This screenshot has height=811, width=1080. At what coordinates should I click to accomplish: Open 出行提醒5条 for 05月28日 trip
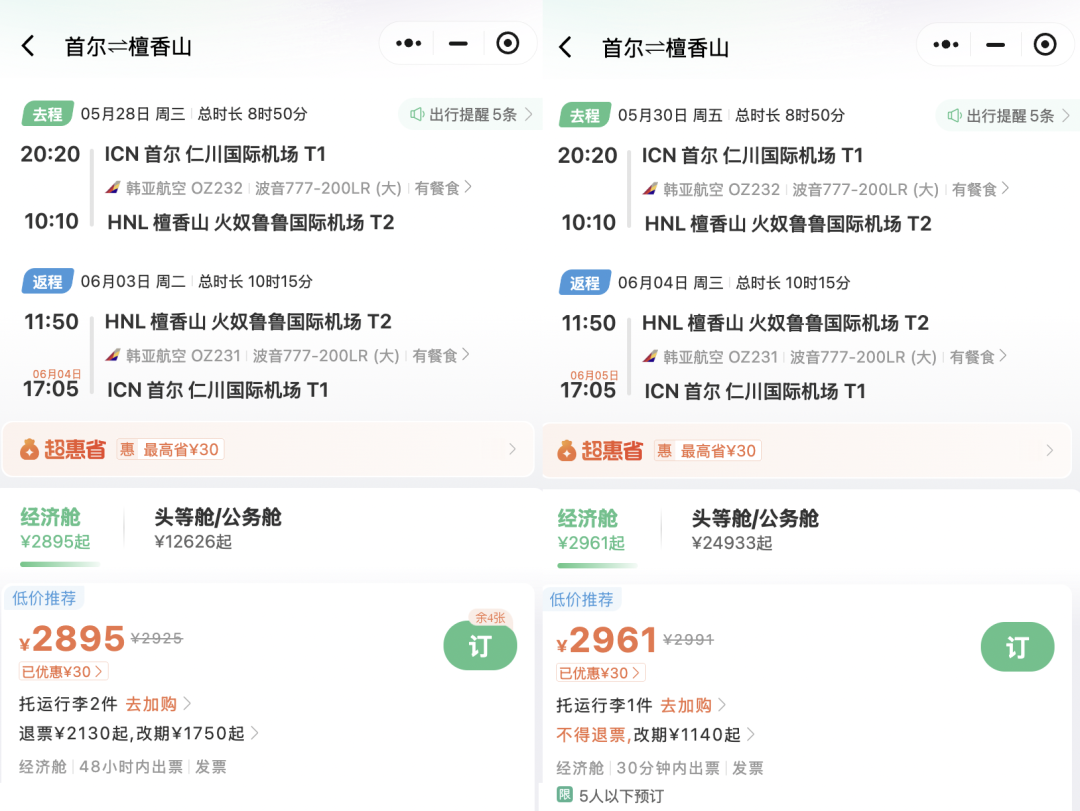click(x=471, y=114)
